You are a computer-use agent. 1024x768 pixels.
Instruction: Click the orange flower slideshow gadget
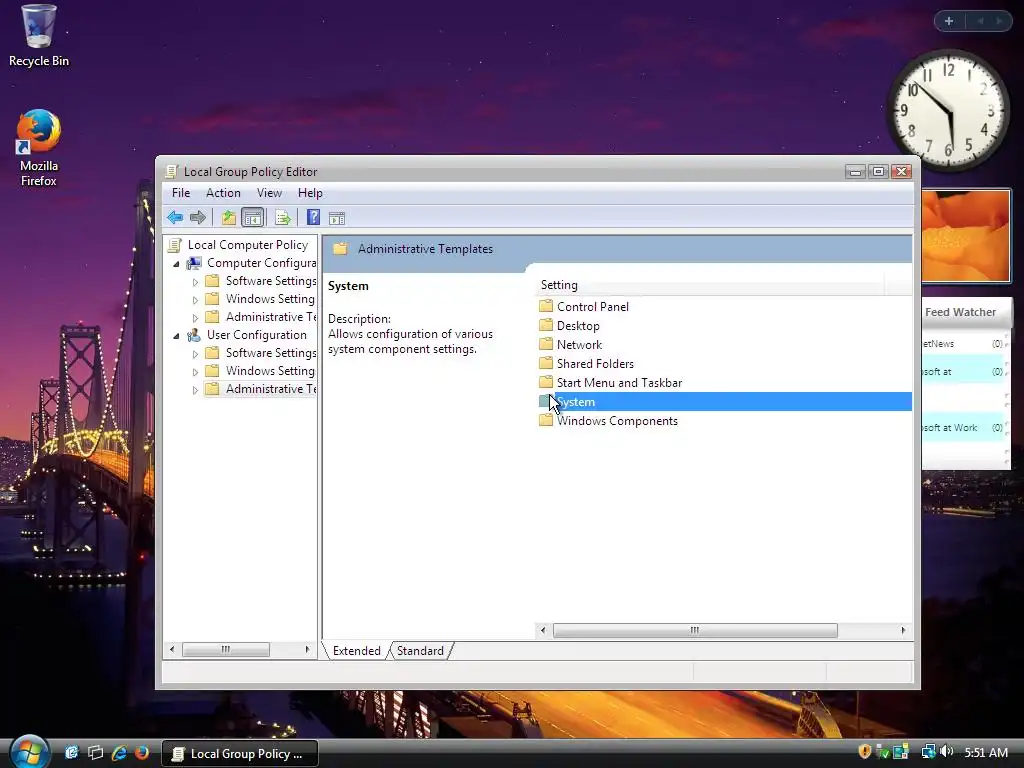click(x=966, y=236)
